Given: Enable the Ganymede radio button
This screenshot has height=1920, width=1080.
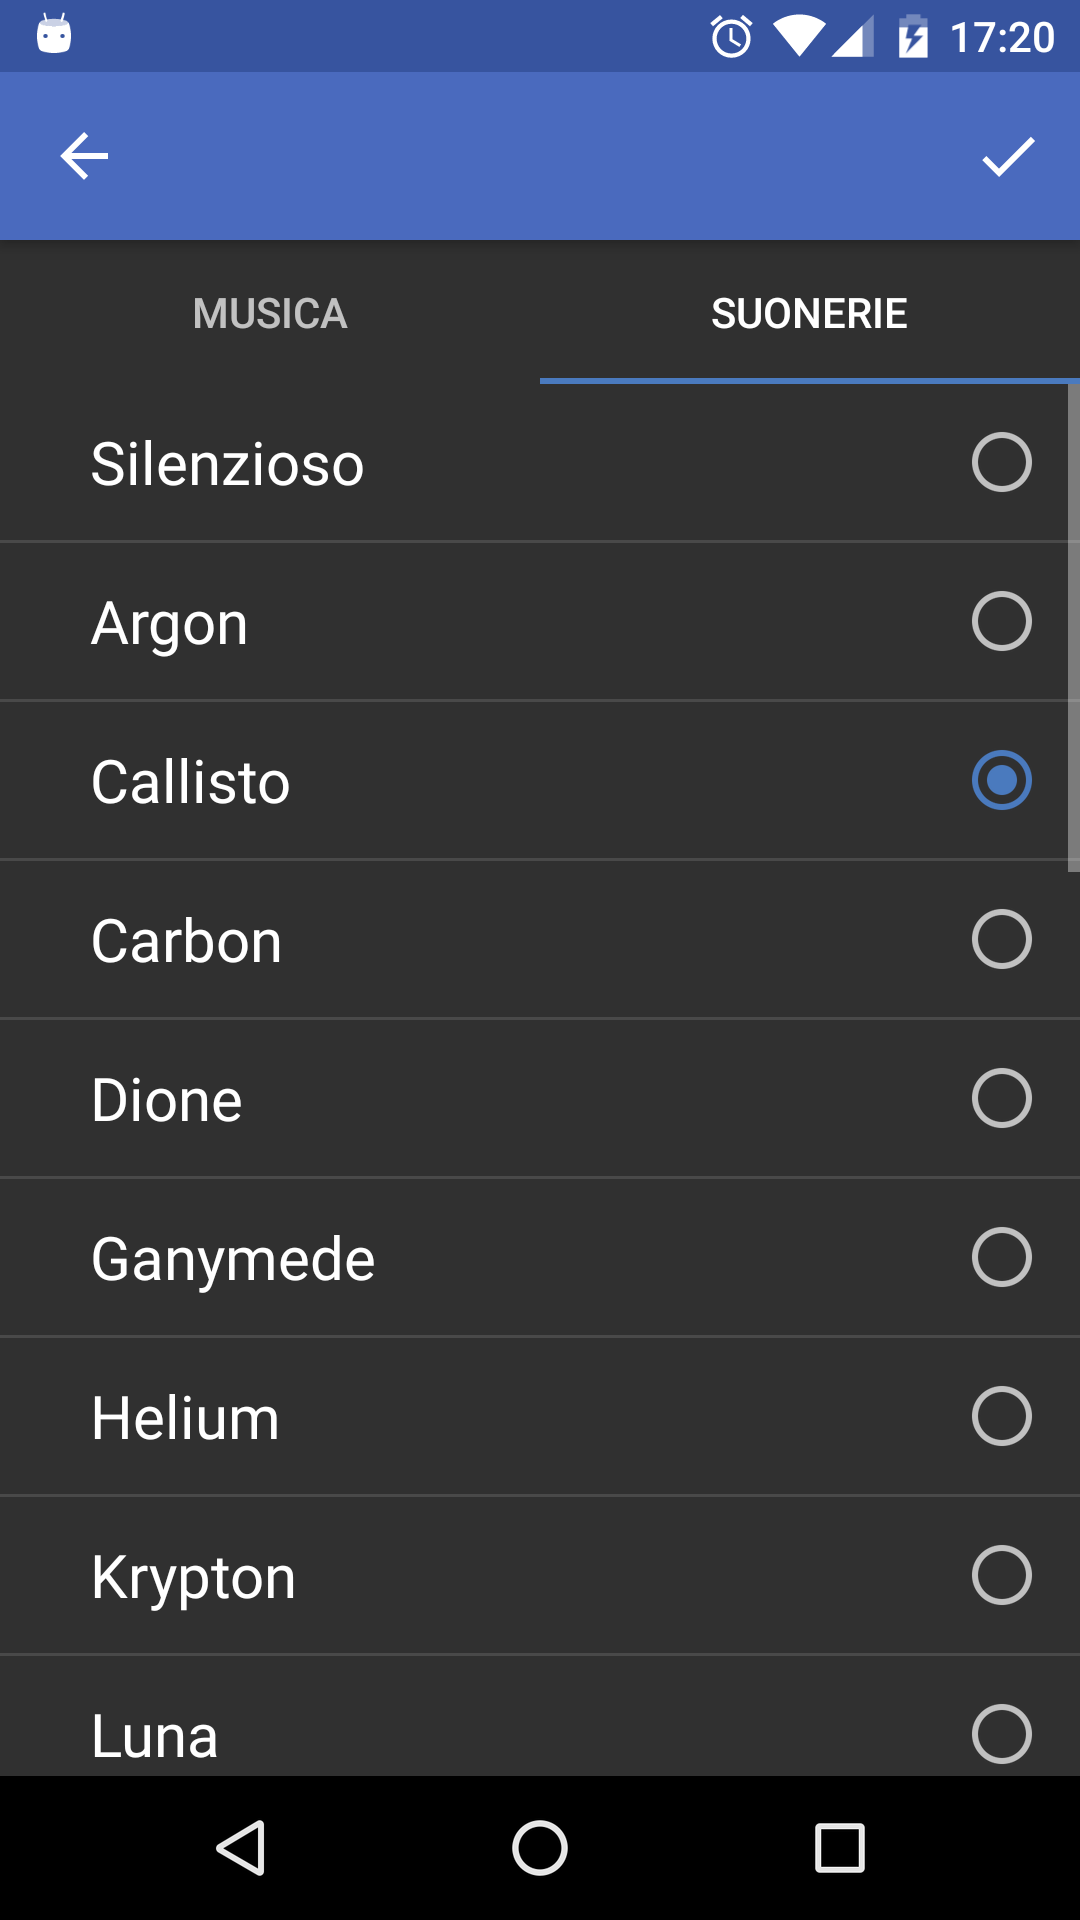Looking at the screenshot, I should click(1001, 1257).
